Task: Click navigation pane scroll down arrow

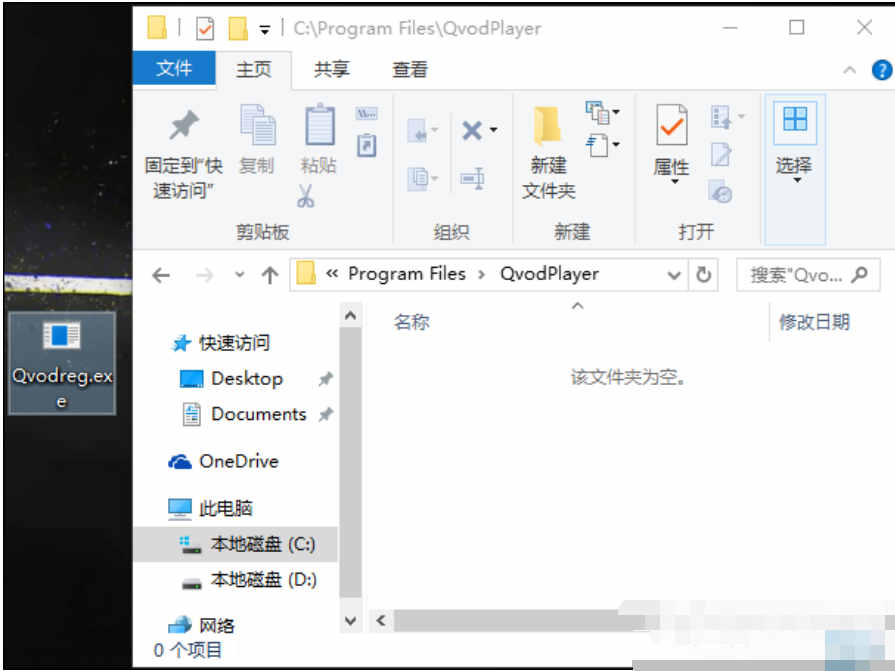Action: [x=350, y=621]
